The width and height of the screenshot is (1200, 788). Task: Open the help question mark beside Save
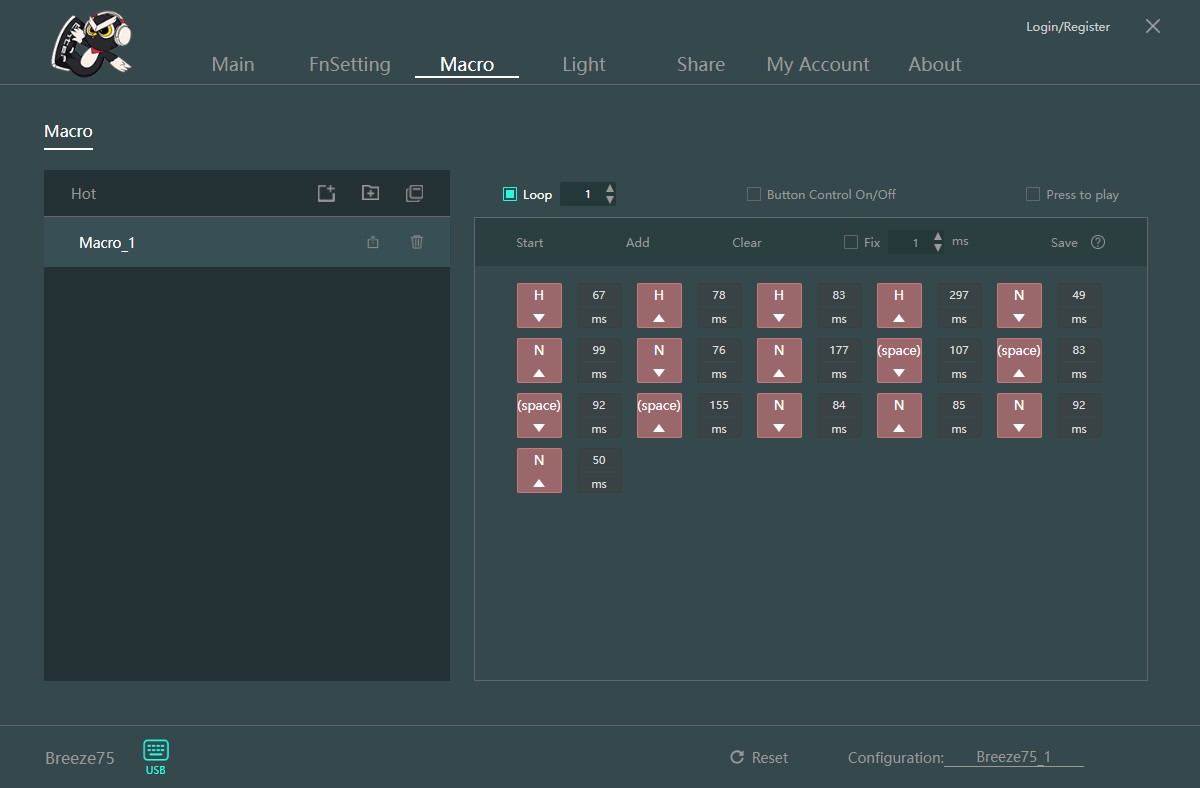[x=1098, y=242]
